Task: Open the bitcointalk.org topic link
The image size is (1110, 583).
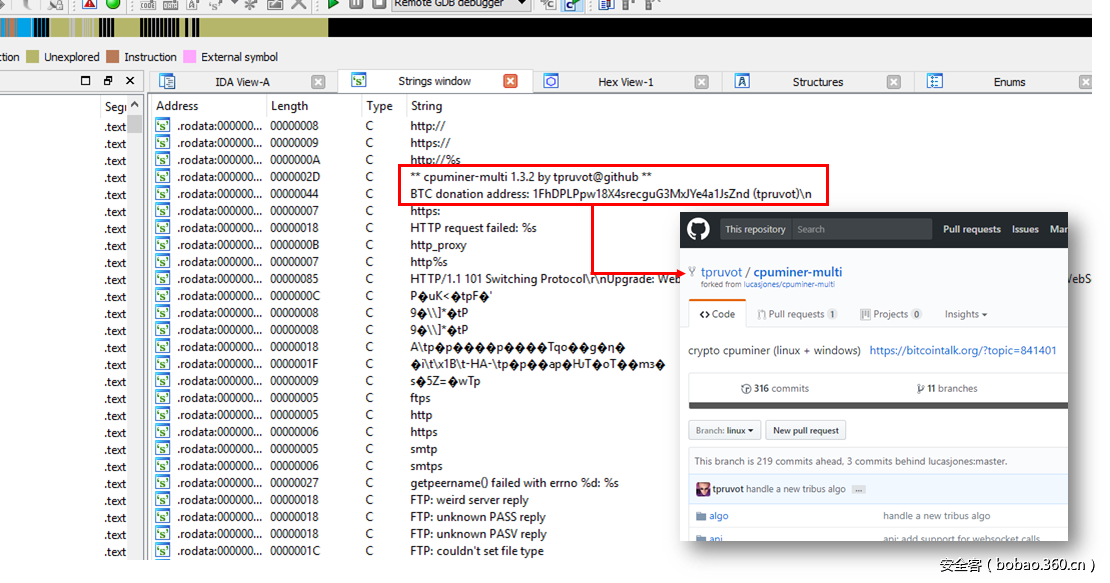Action: [962, 351]
